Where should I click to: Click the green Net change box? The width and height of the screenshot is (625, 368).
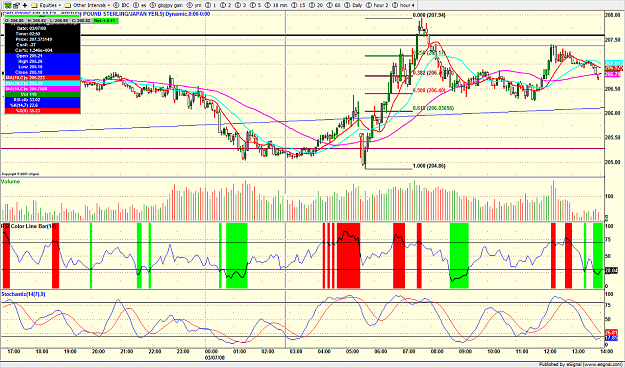coord(105,20)
